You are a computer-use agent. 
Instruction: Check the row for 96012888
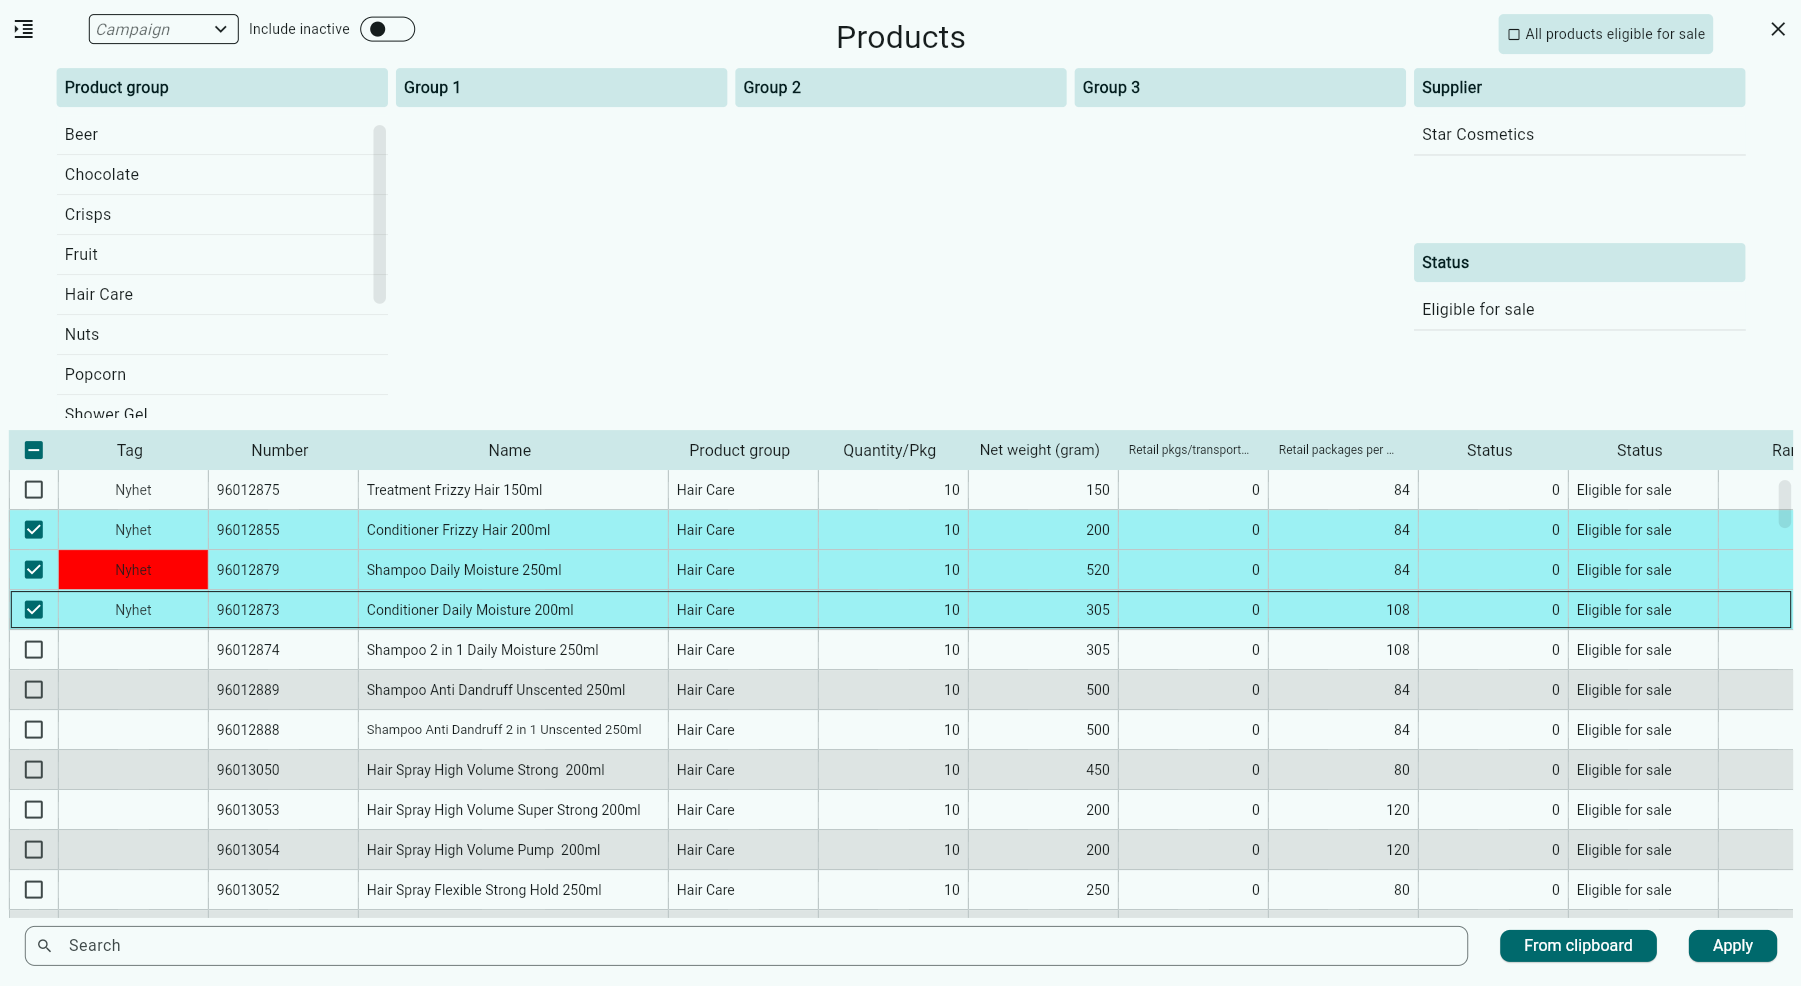pyautogui.click(x=34, y=730)
